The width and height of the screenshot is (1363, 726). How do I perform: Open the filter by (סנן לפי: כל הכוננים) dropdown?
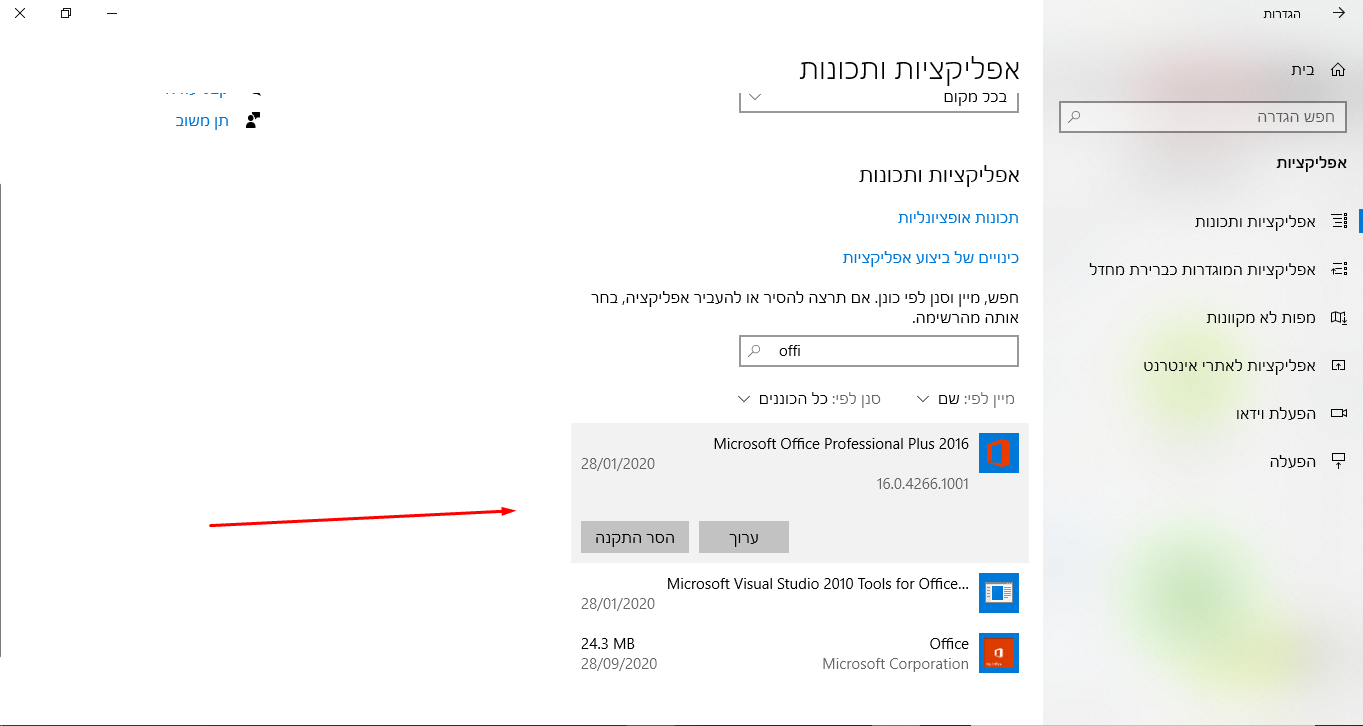809,399
